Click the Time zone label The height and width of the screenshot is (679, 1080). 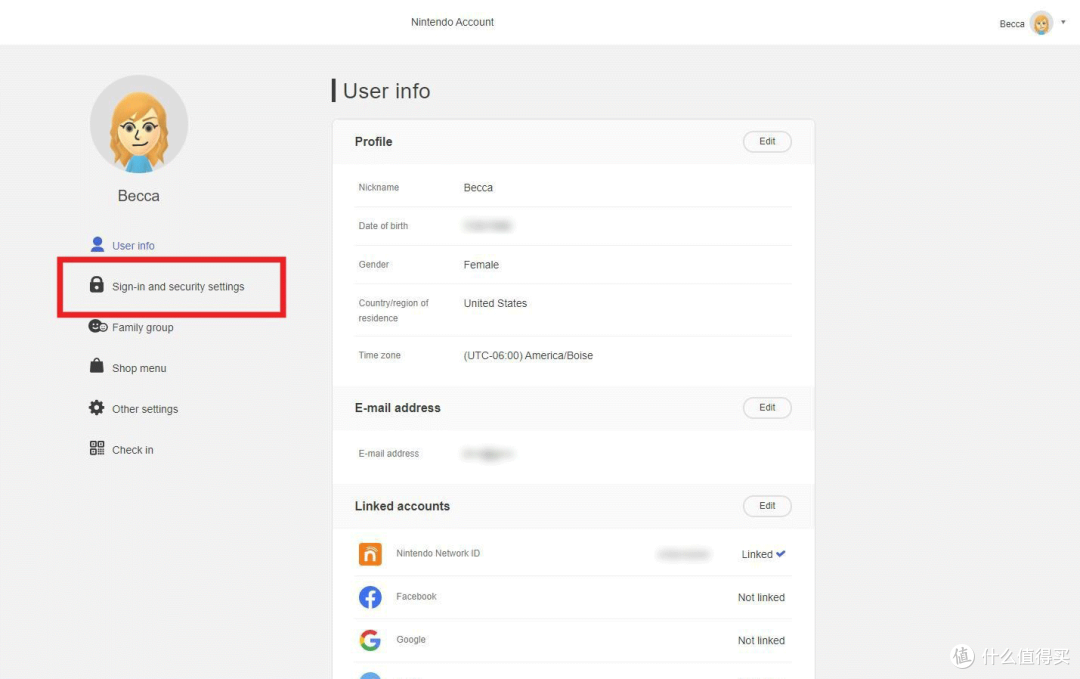[379, 355]
